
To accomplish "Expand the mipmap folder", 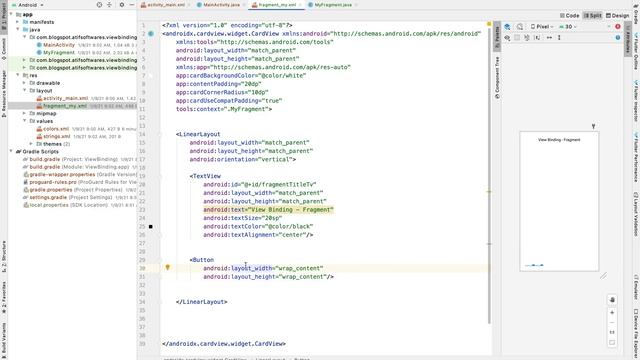I will pyautogui.click(x=24, y=113).
